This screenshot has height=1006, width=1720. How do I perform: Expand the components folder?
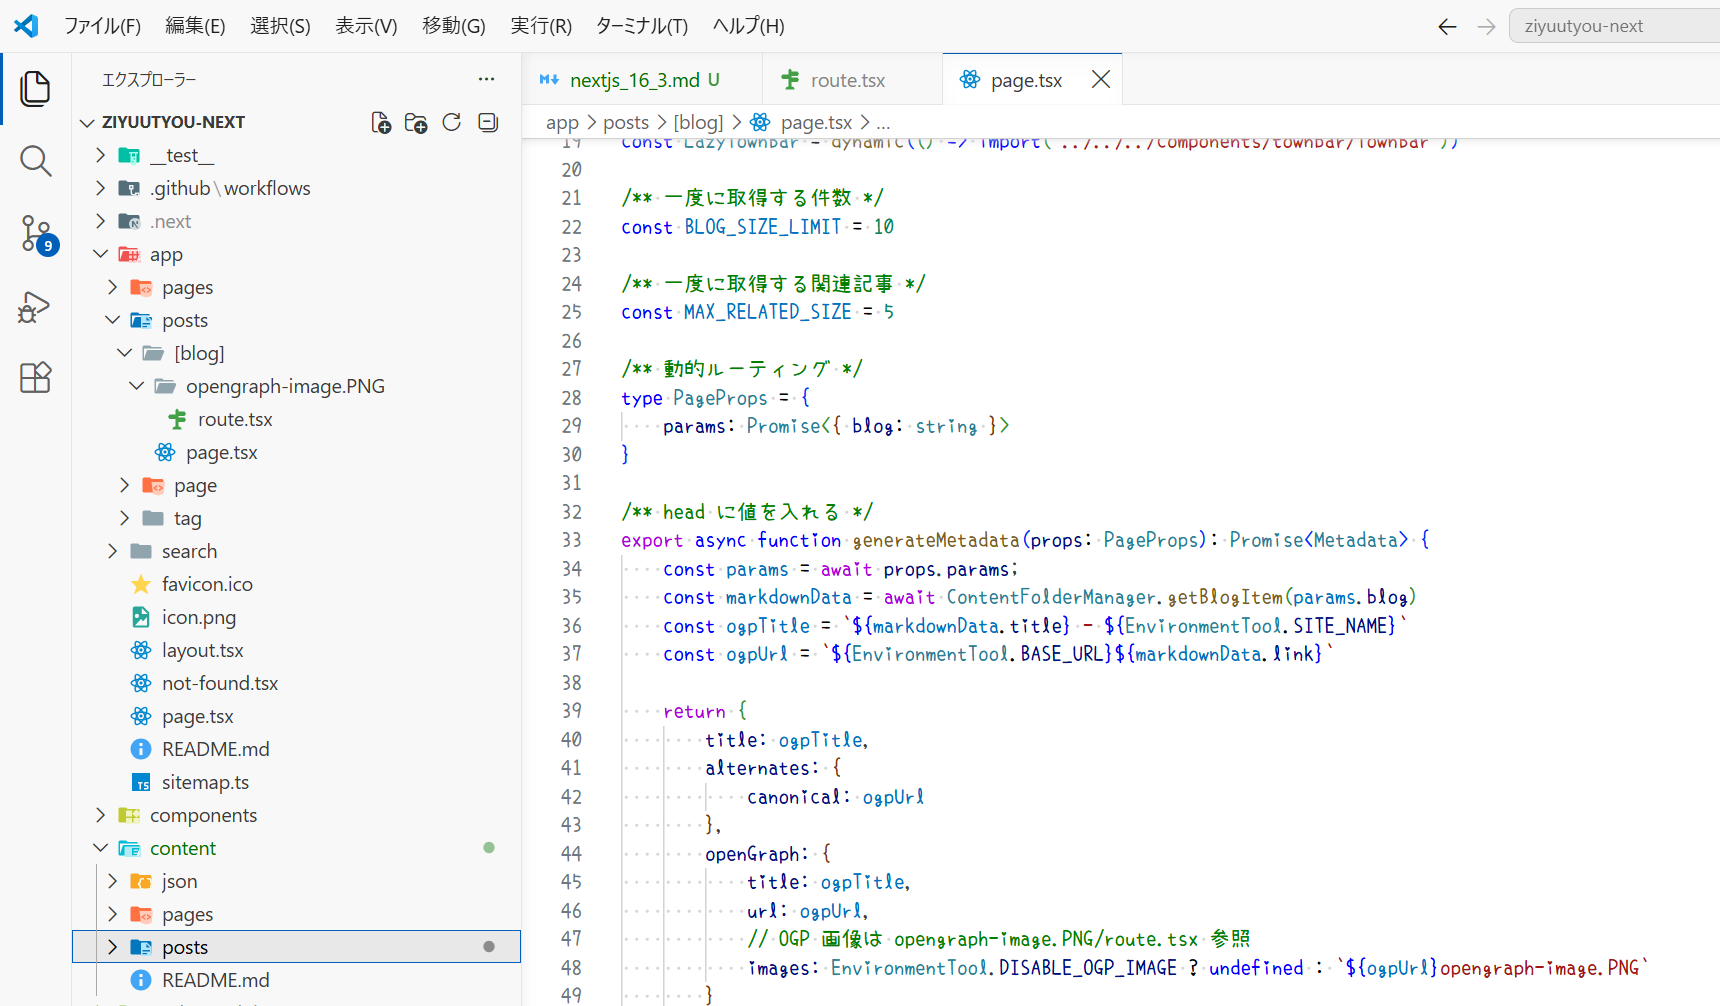click(100, 815)
